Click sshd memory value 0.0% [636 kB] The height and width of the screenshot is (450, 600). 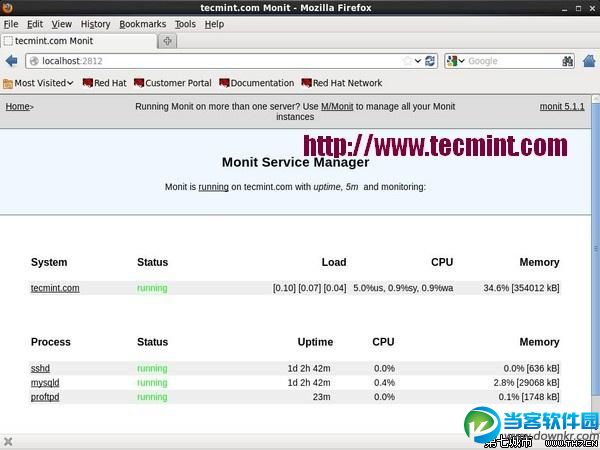pos(531,368)
